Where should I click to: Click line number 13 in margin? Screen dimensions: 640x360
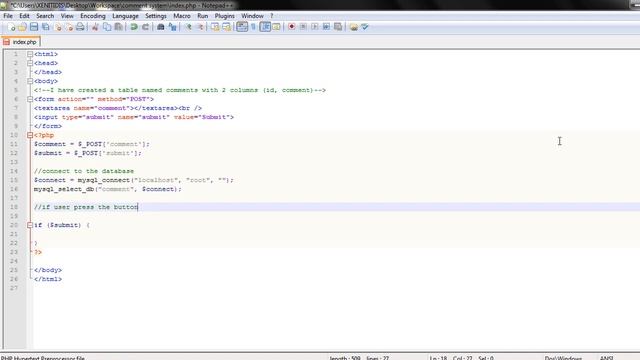tap(14, 162)
